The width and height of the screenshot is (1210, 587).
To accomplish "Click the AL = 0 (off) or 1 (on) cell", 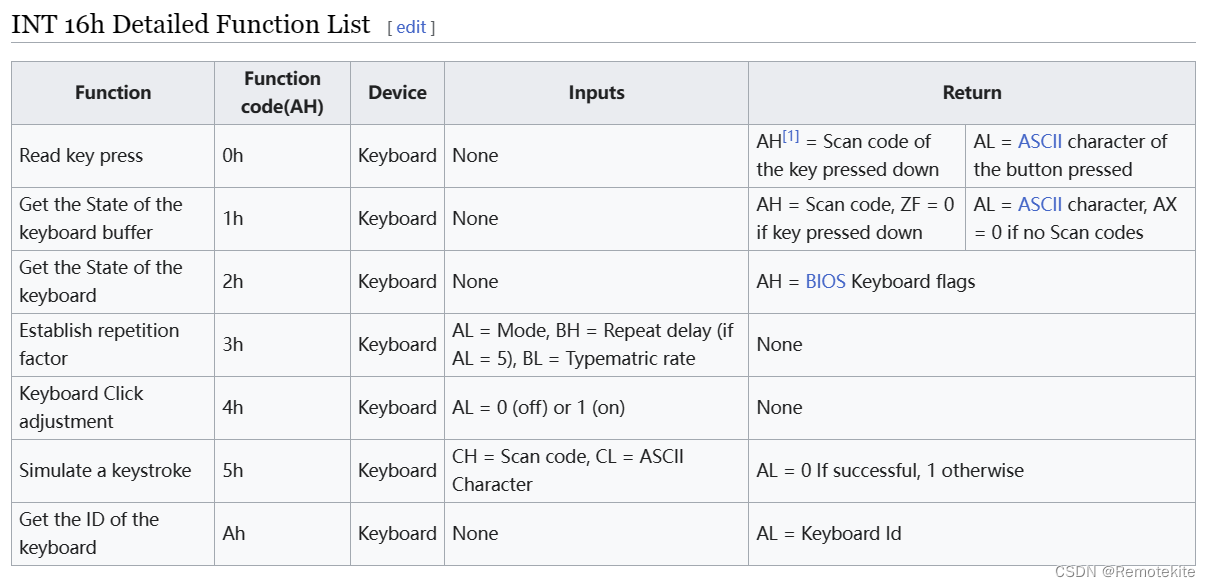I will [596, 408].
